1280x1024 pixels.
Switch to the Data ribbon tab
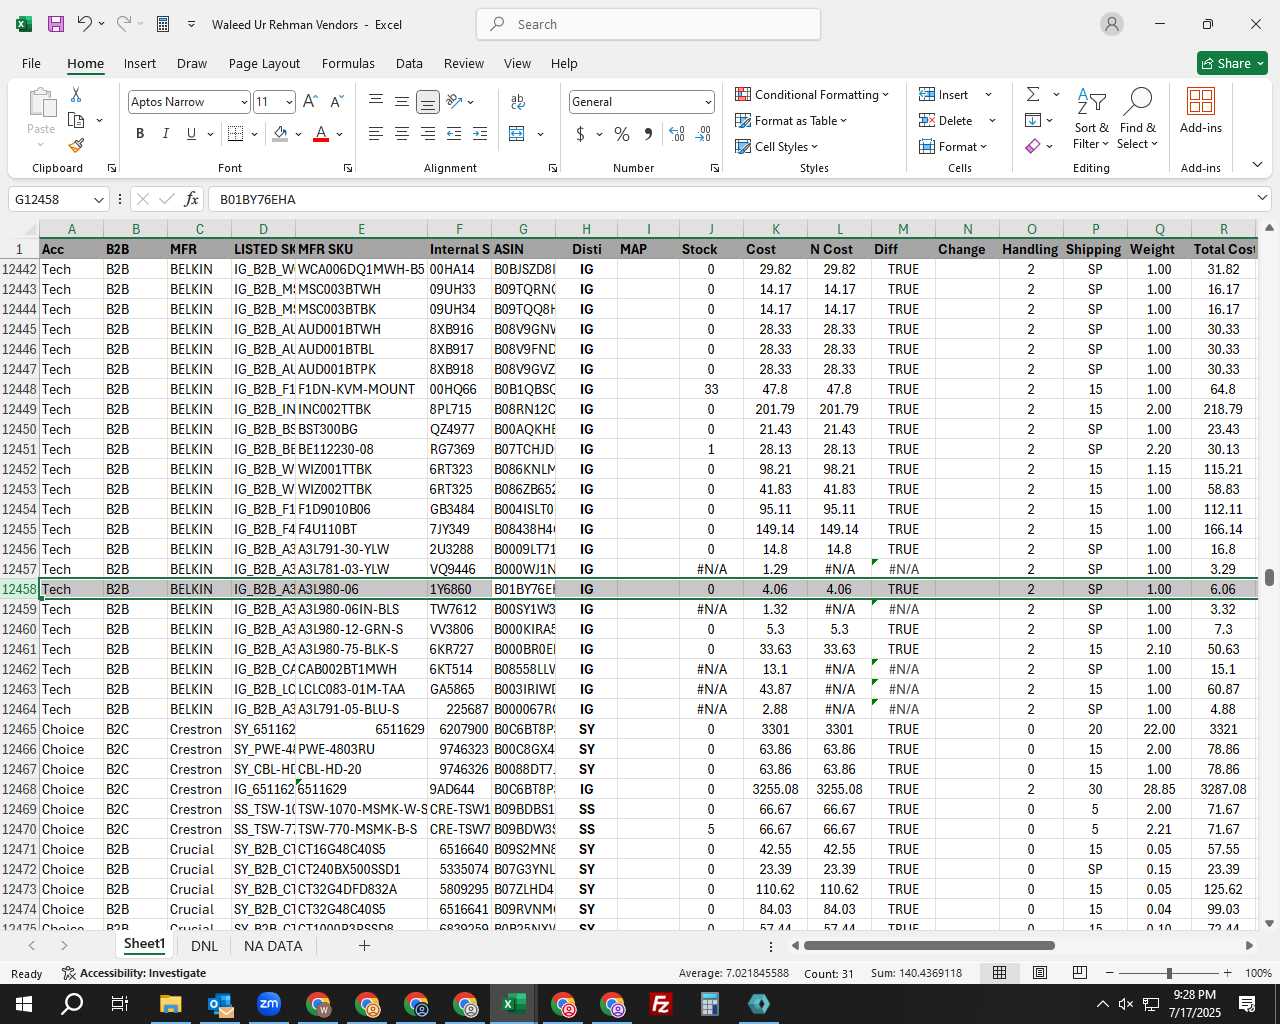pos(409,63)
